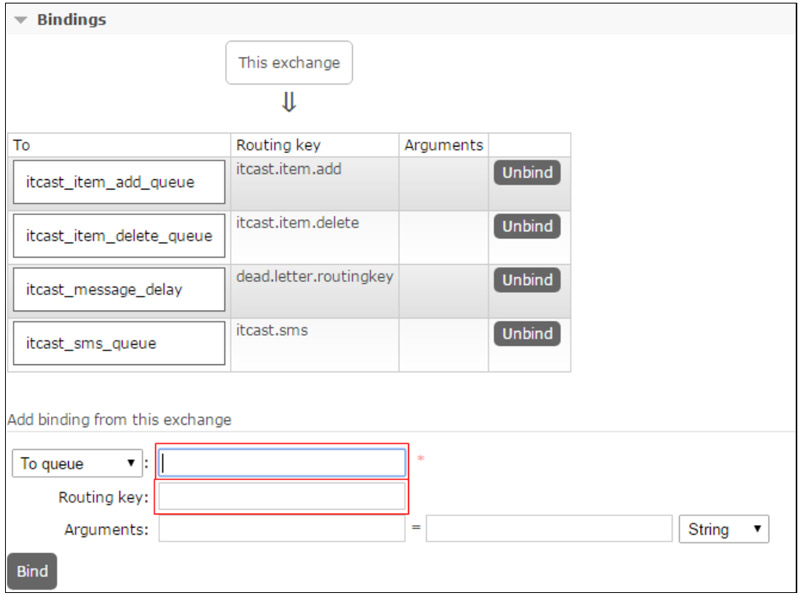Click the To column header

pos(21,145)
